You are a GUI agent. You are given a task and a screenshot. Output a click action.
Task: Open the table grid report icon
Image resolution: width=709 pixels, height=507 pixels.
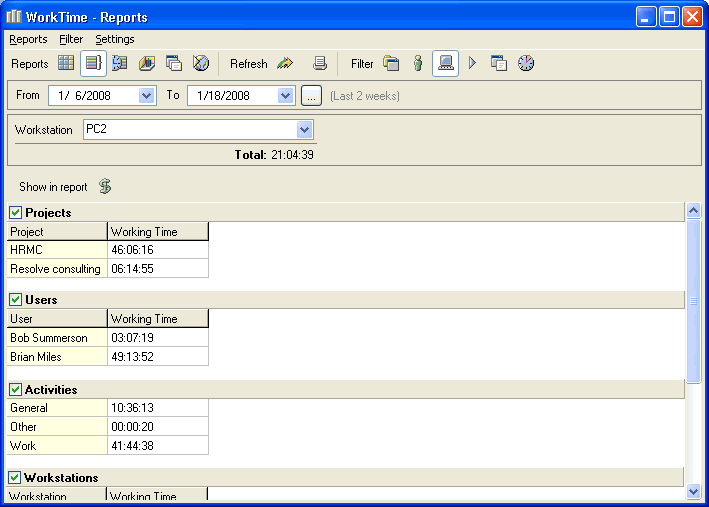tap(66, 63)
